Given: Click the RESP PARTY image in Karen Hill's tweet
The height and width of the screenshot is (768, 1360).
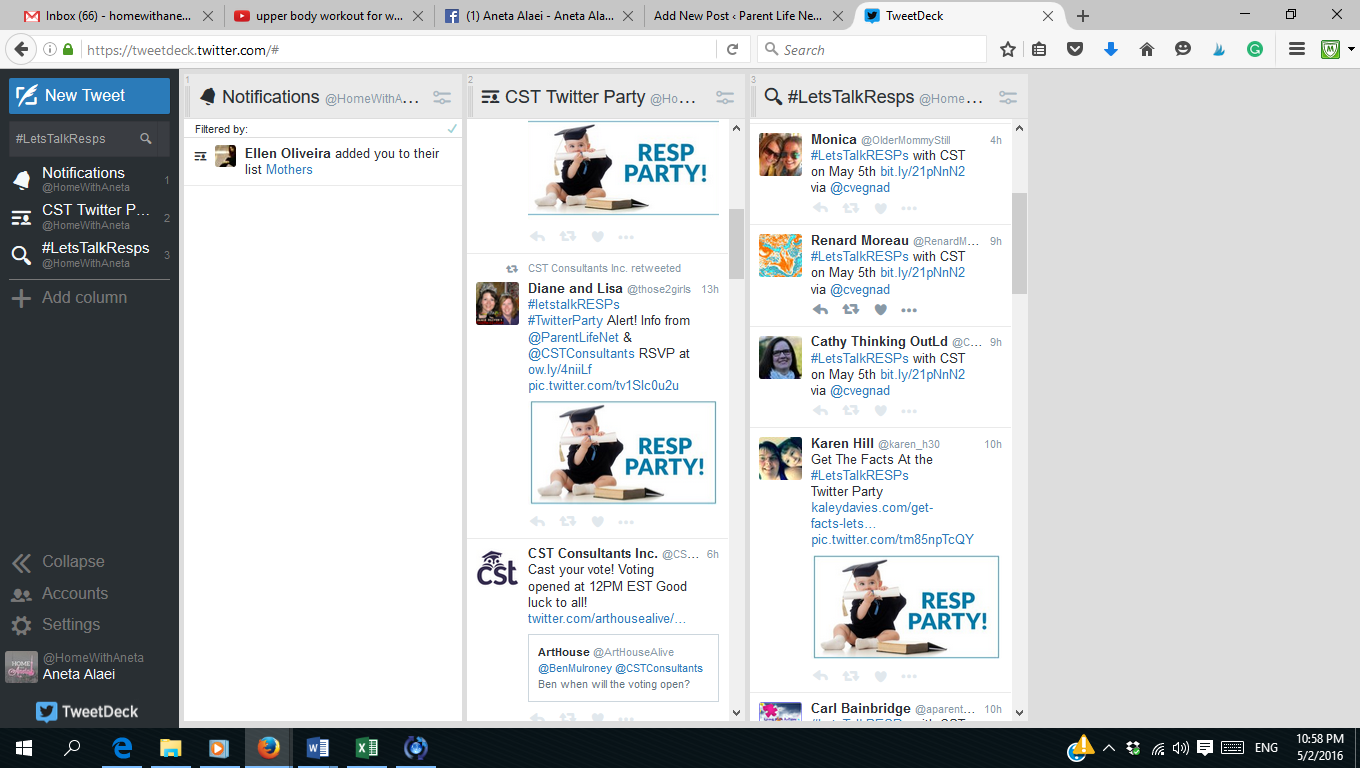Looking at the screenshot, I should 906,607.
